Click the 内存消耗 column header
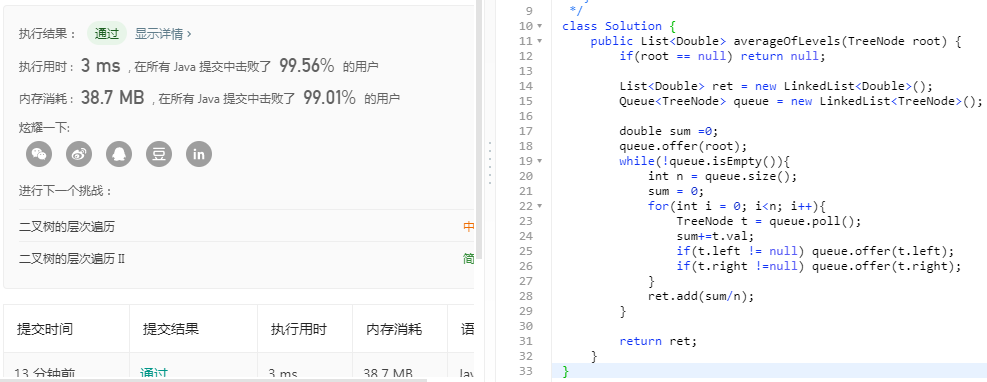 tap(394, 329)
